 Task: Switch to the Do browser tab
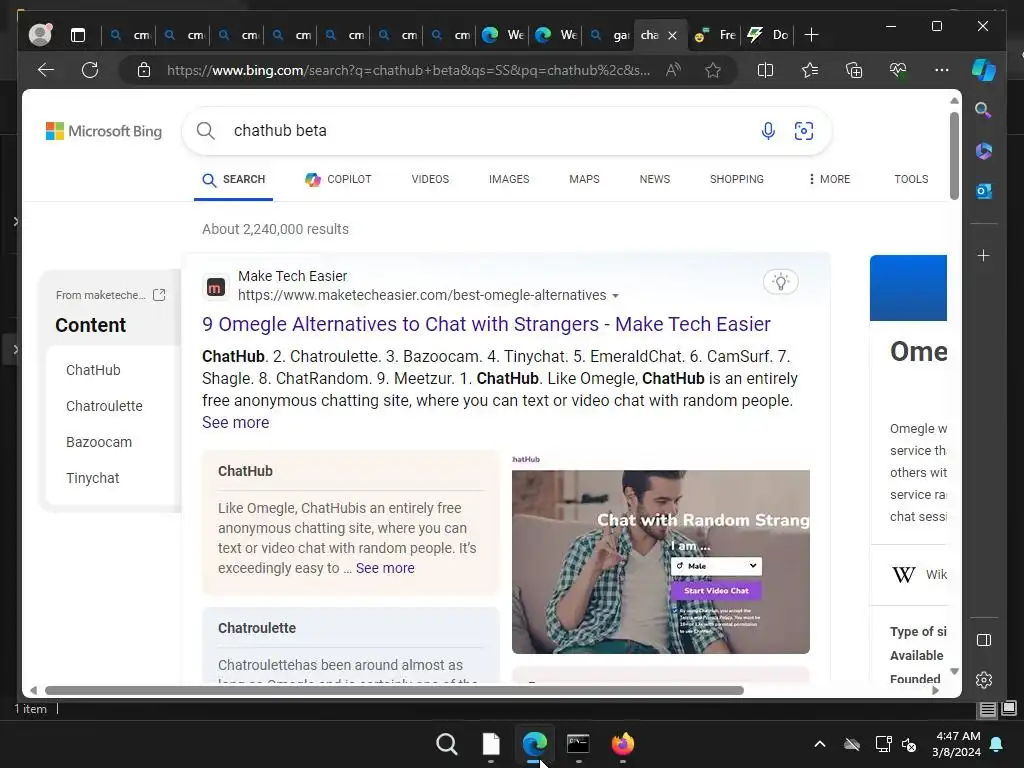click(768, 35)
